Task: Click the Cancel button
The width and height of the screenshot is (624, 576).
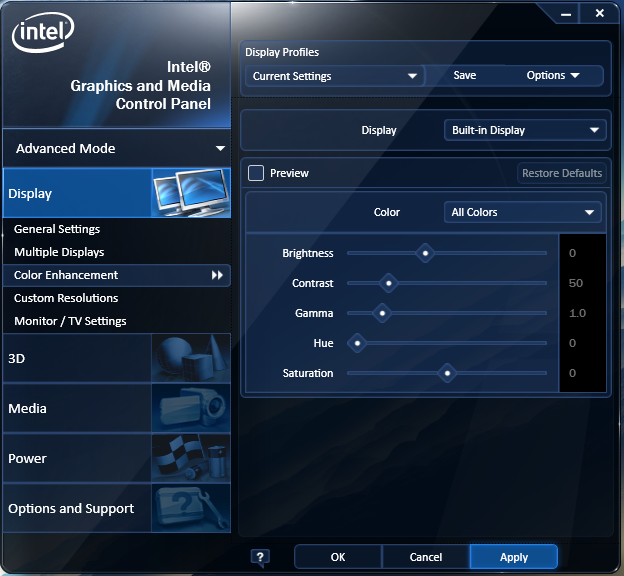Action: click(x=426, y=557)
